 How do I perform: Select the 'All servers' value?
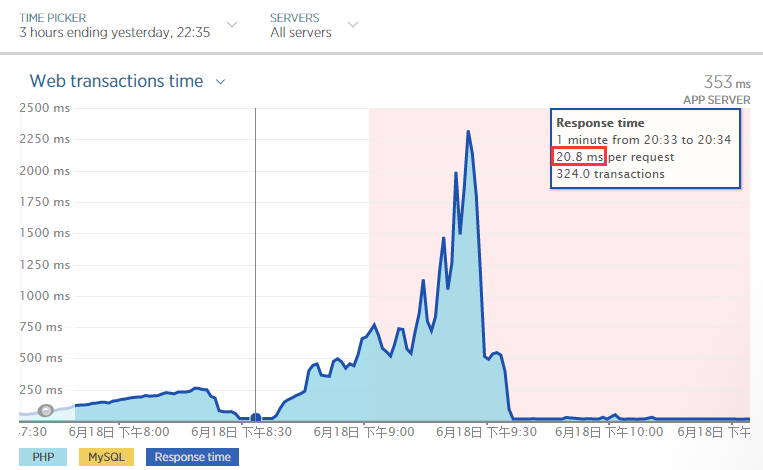[x=301, y=33]
